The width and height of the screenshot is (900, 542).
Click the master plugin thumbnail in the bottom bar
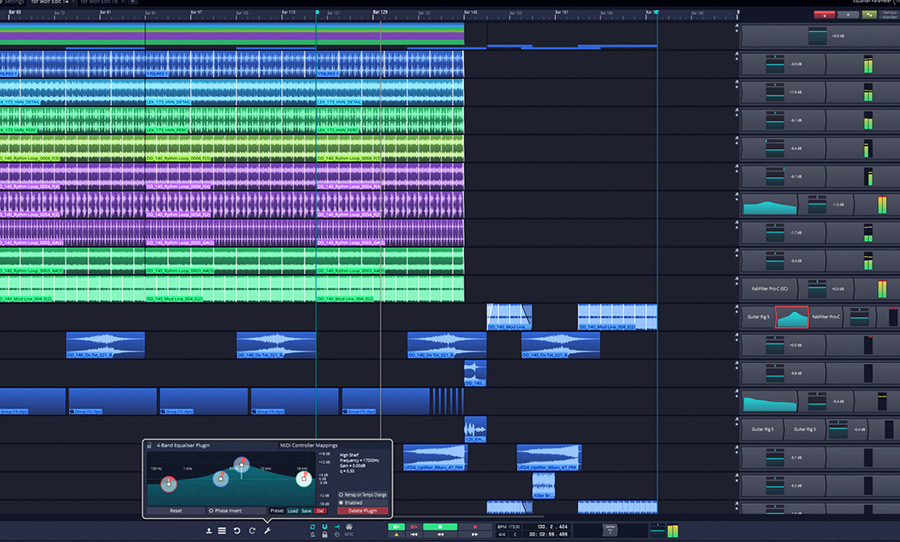click(x=610, y=531)
